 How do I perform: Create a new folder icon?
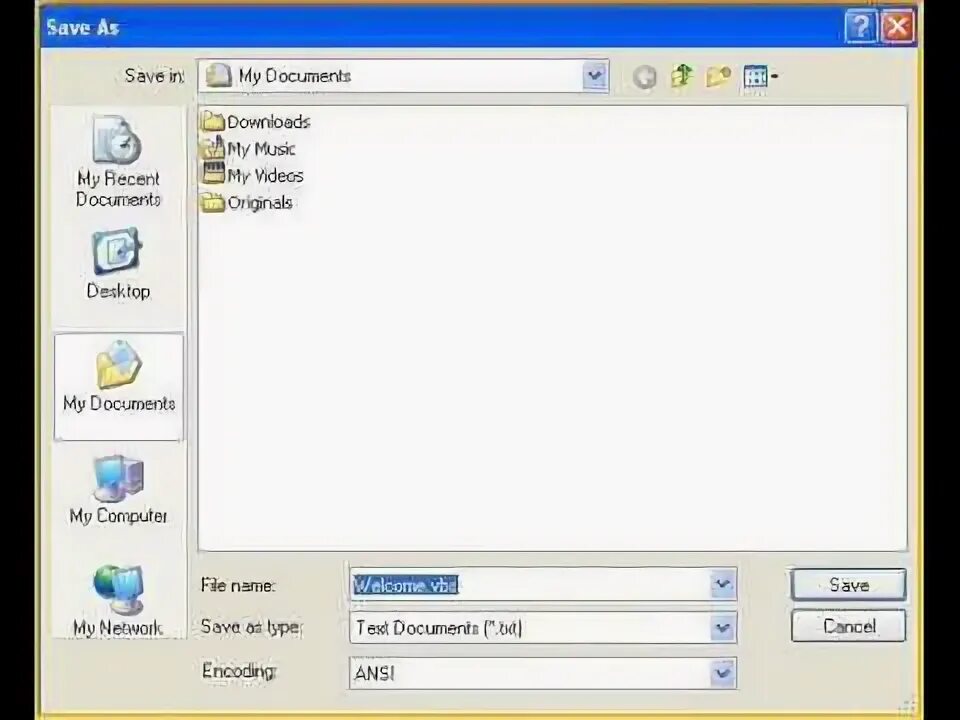(x=718, y=77)
